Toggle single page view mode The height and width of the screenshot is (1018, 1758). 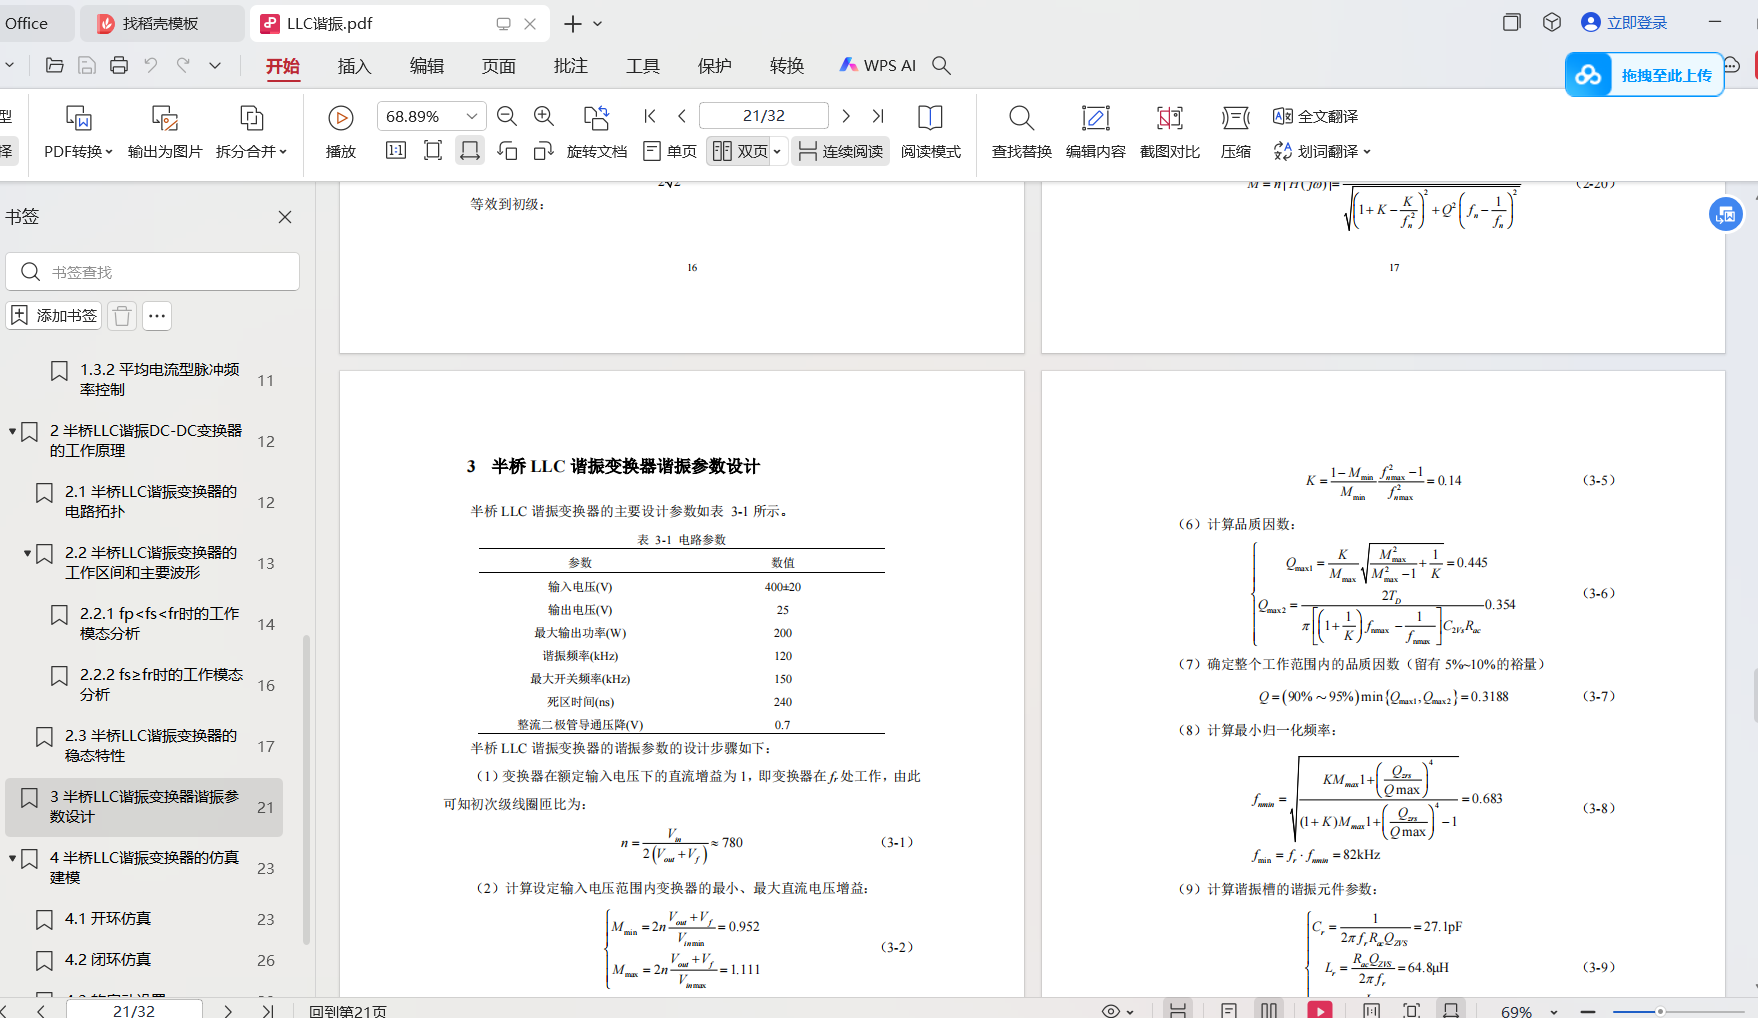(x=670, y=151)
